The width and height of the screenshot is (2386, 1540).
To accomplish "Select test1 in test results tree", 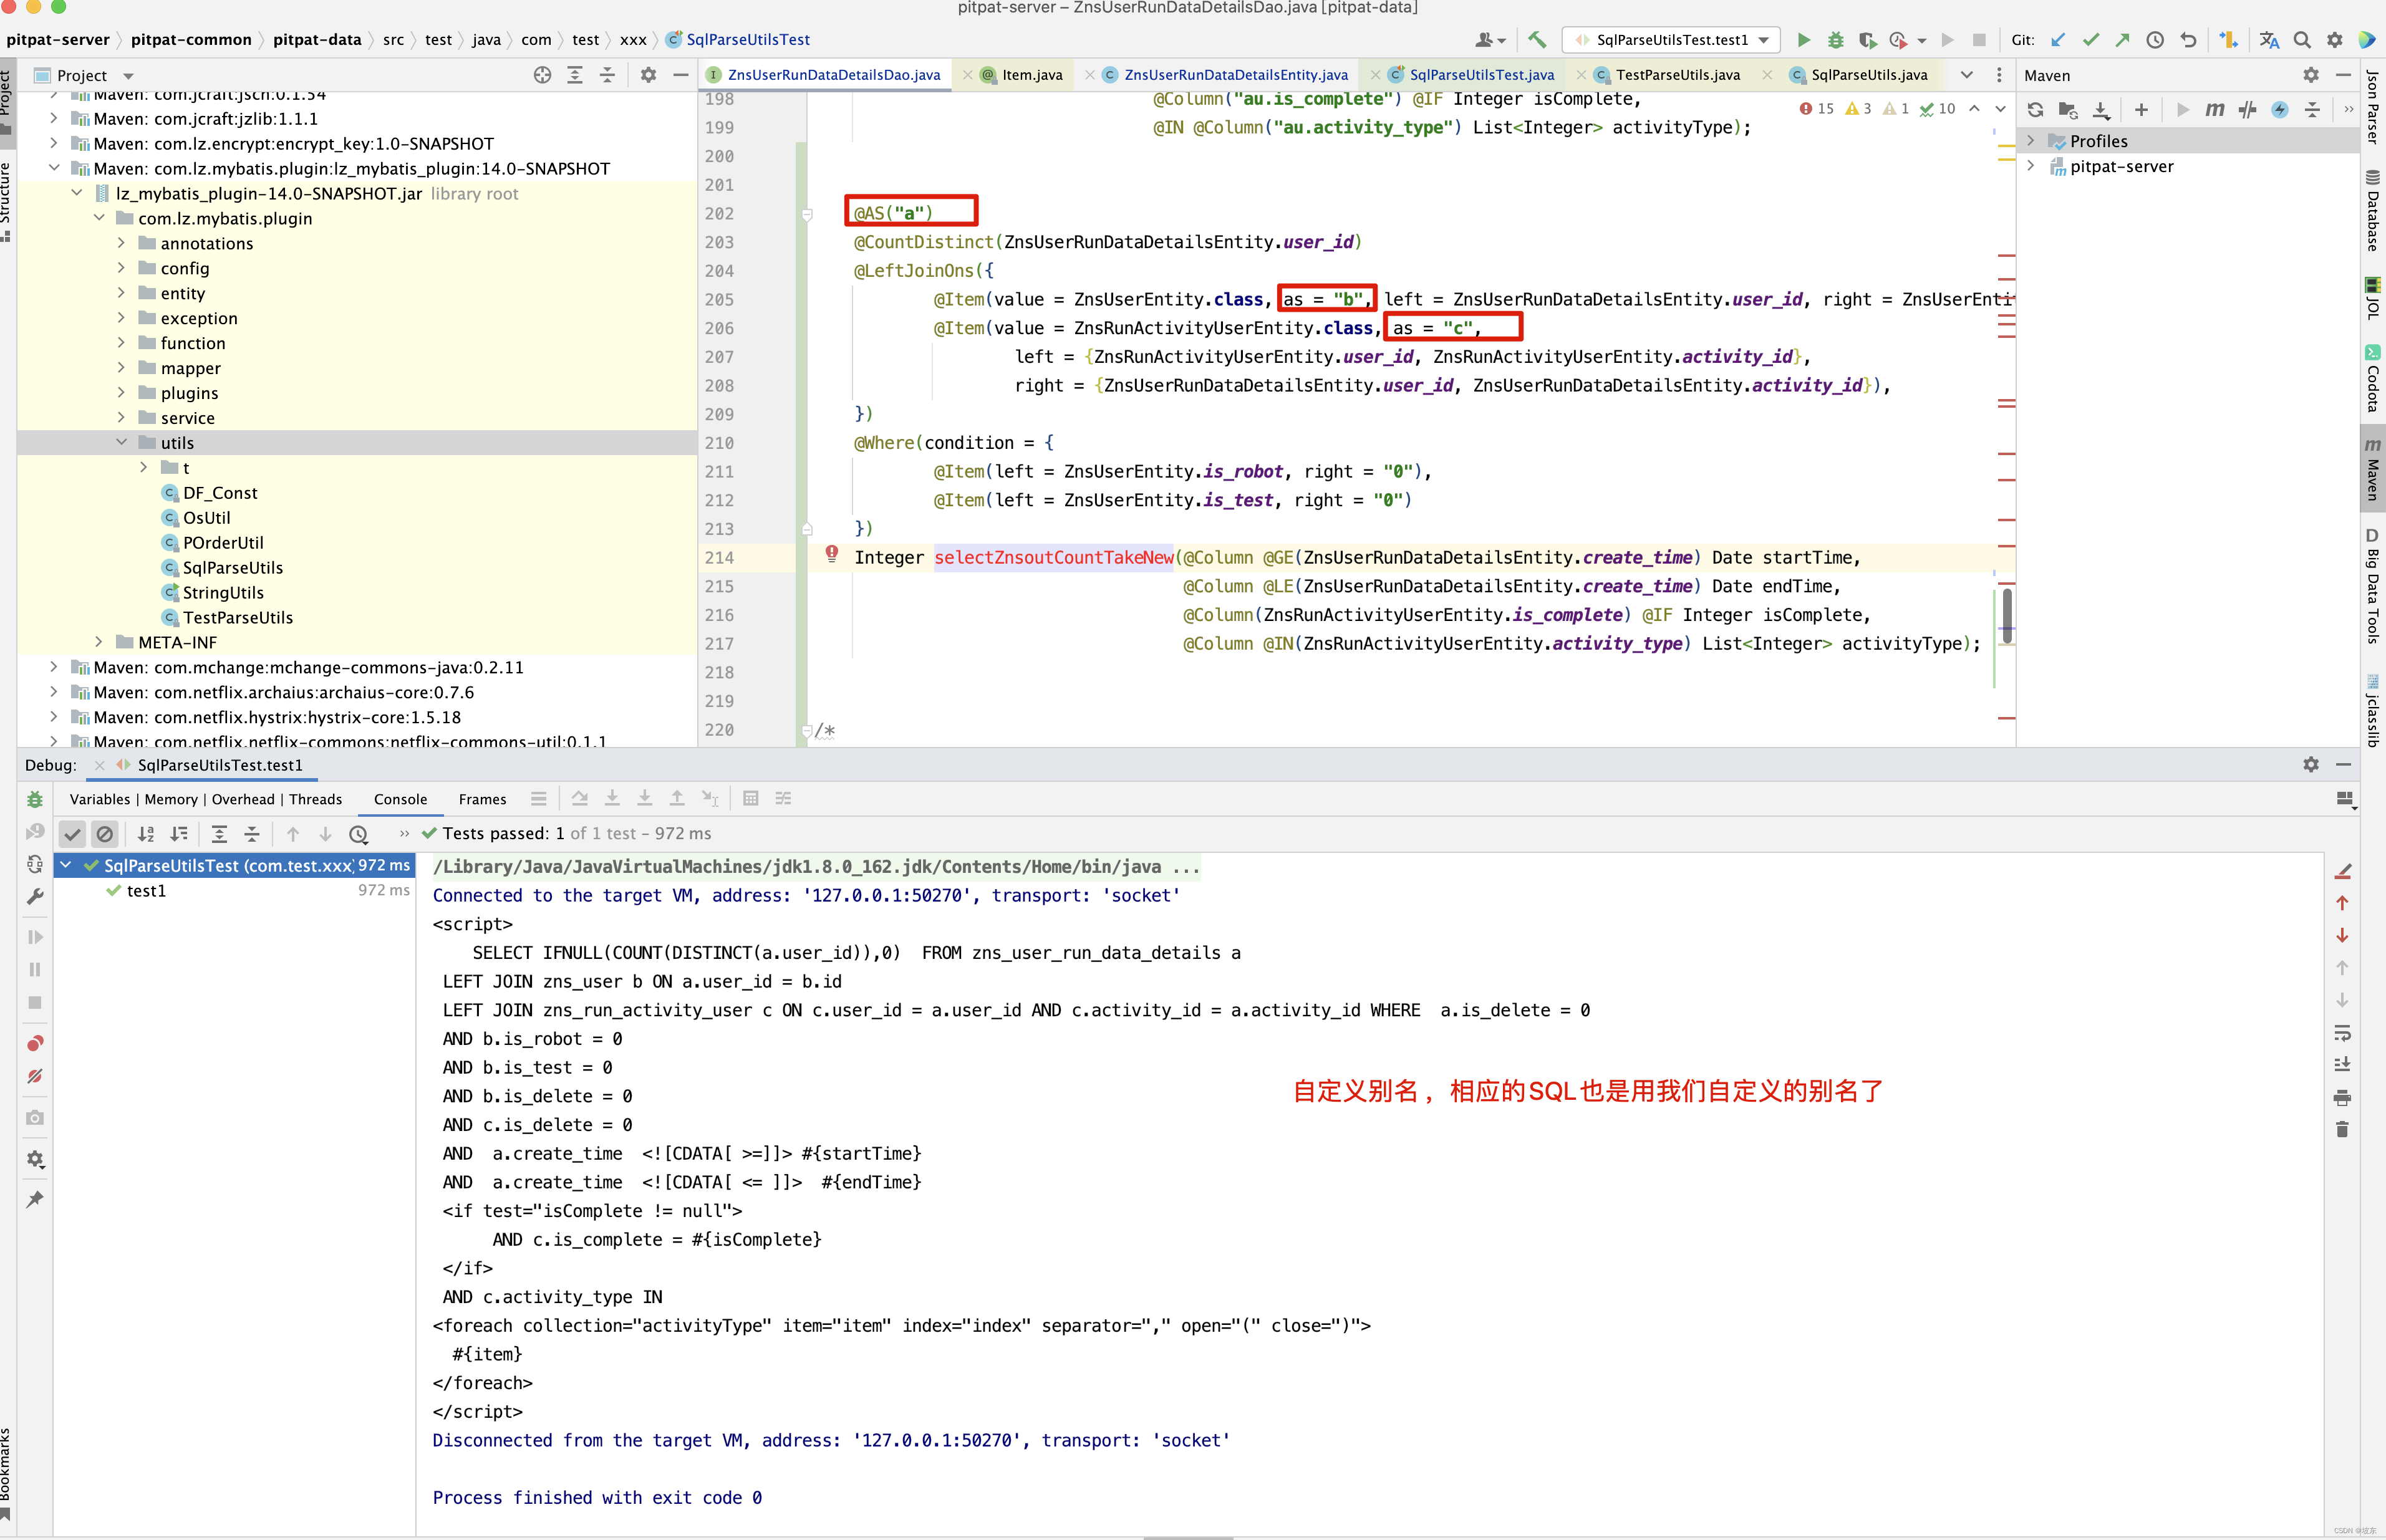I will click(147, 891).
